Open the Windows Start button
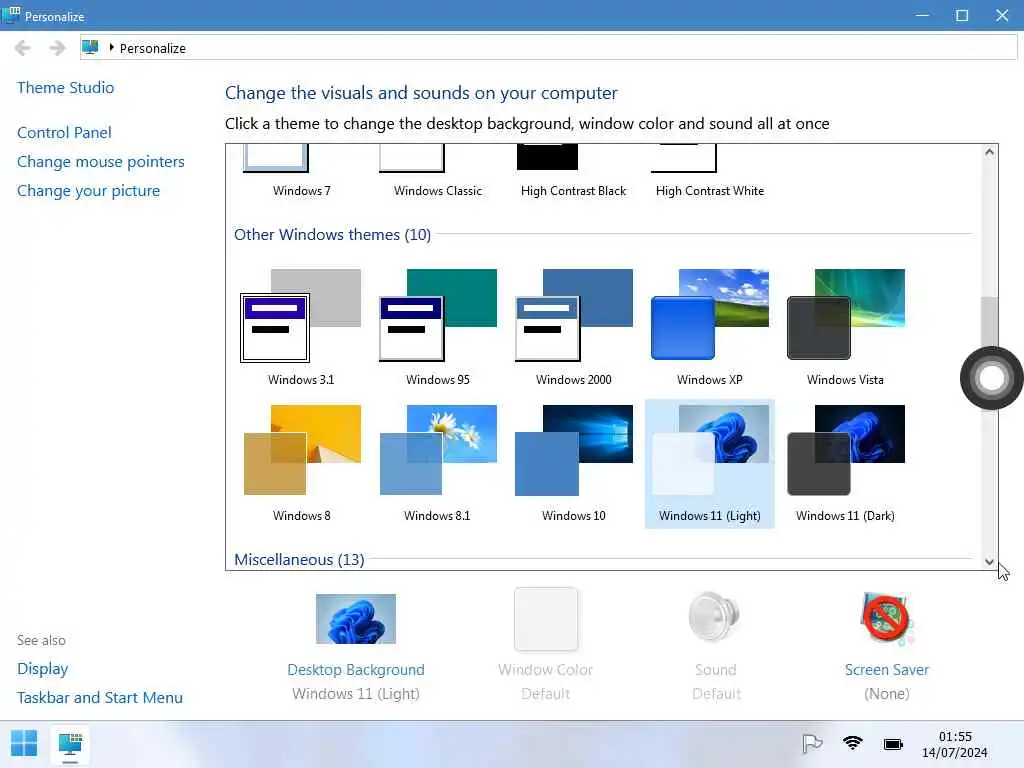The width and height of the screenshot is (1024, 768). [24, 743]
